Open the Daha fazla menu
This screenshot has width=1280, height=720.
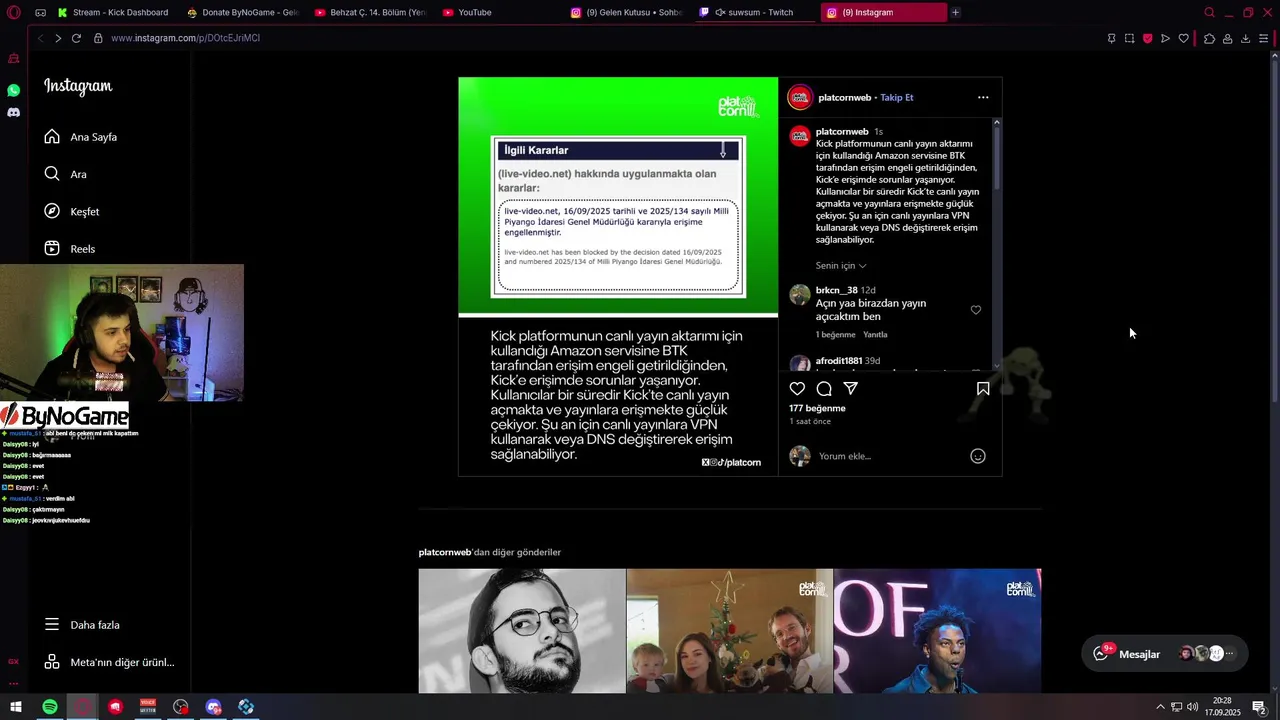82,624
